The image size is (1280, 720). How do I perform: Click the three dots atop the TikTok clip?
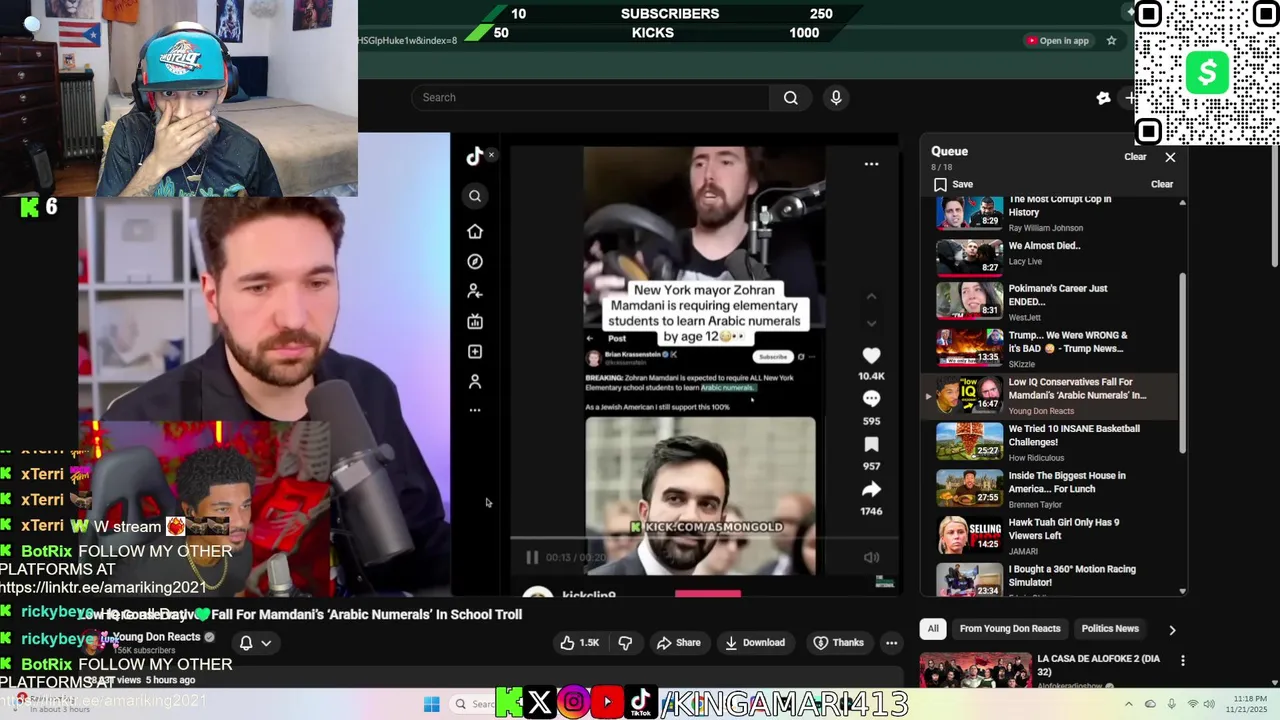click(871, 164)
